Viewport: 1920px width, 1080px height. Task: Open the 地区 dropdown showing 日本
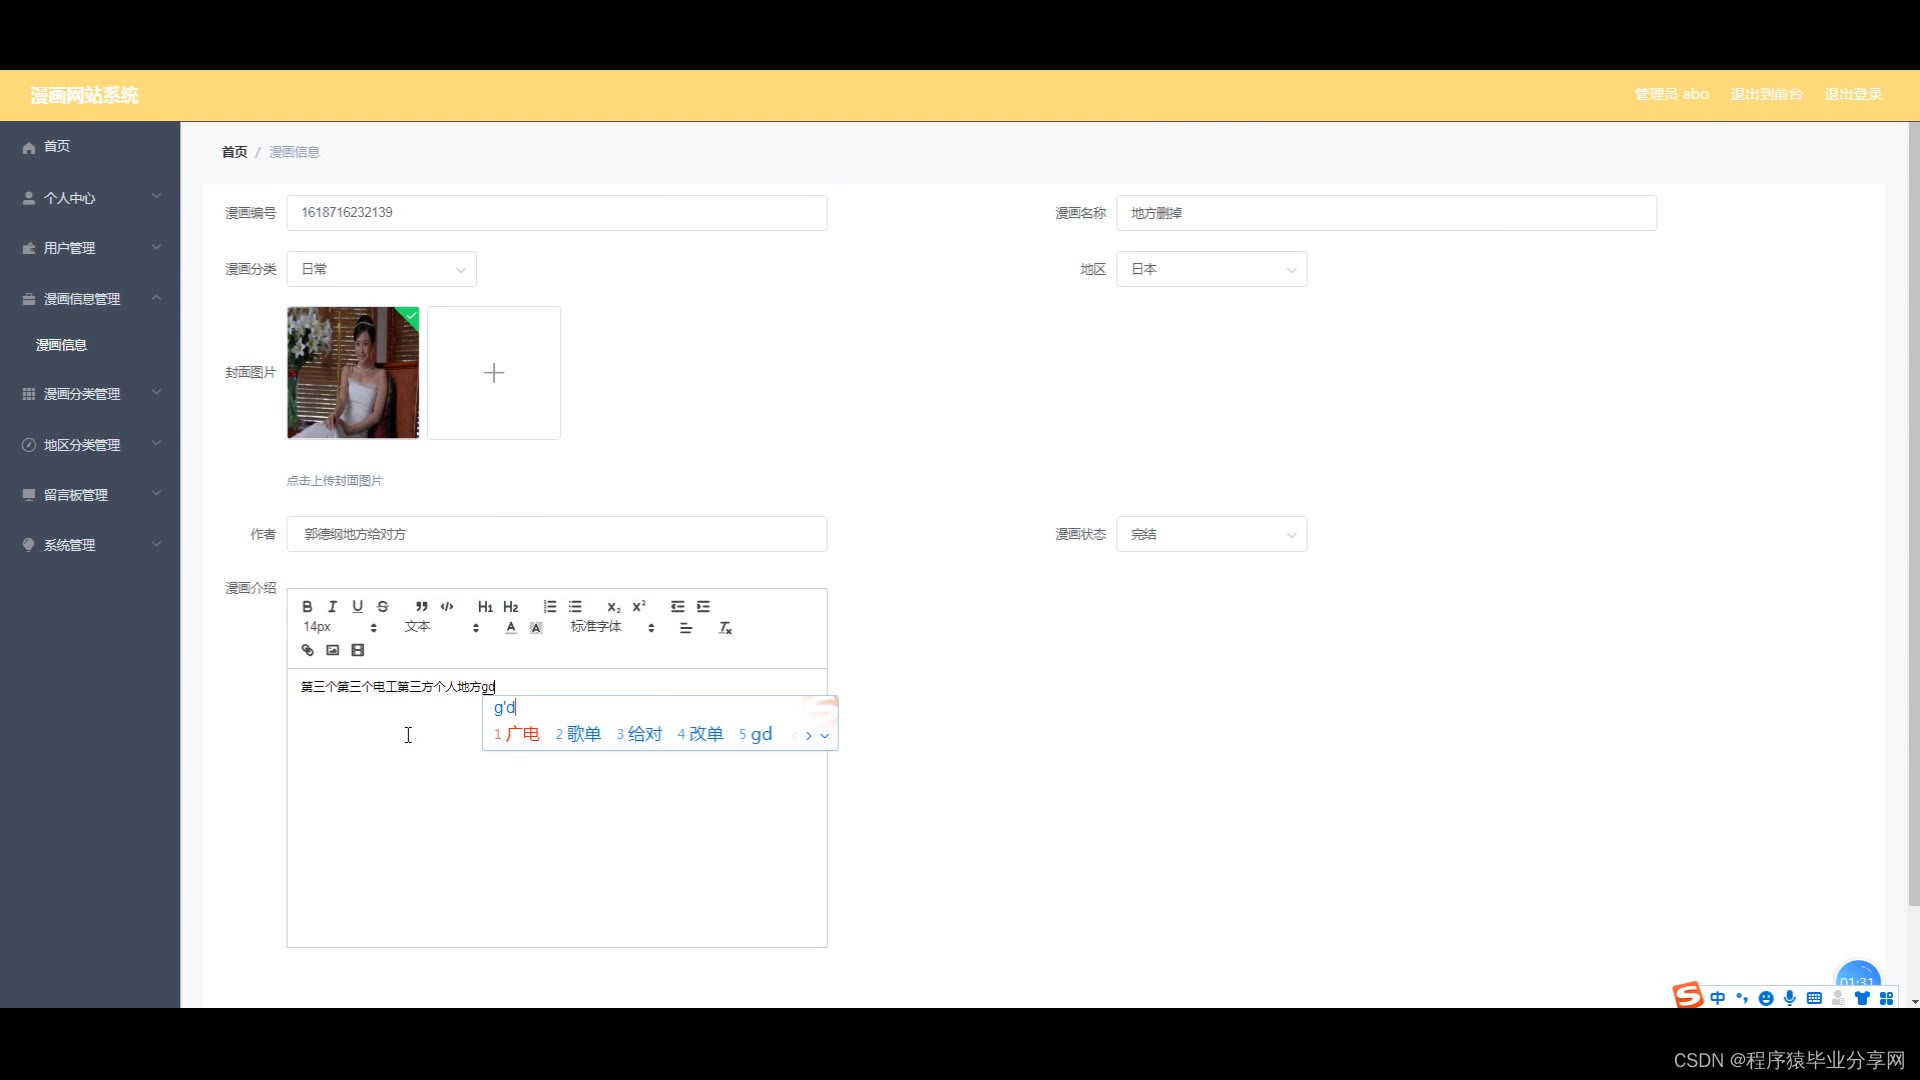[x=1211, y=269]
